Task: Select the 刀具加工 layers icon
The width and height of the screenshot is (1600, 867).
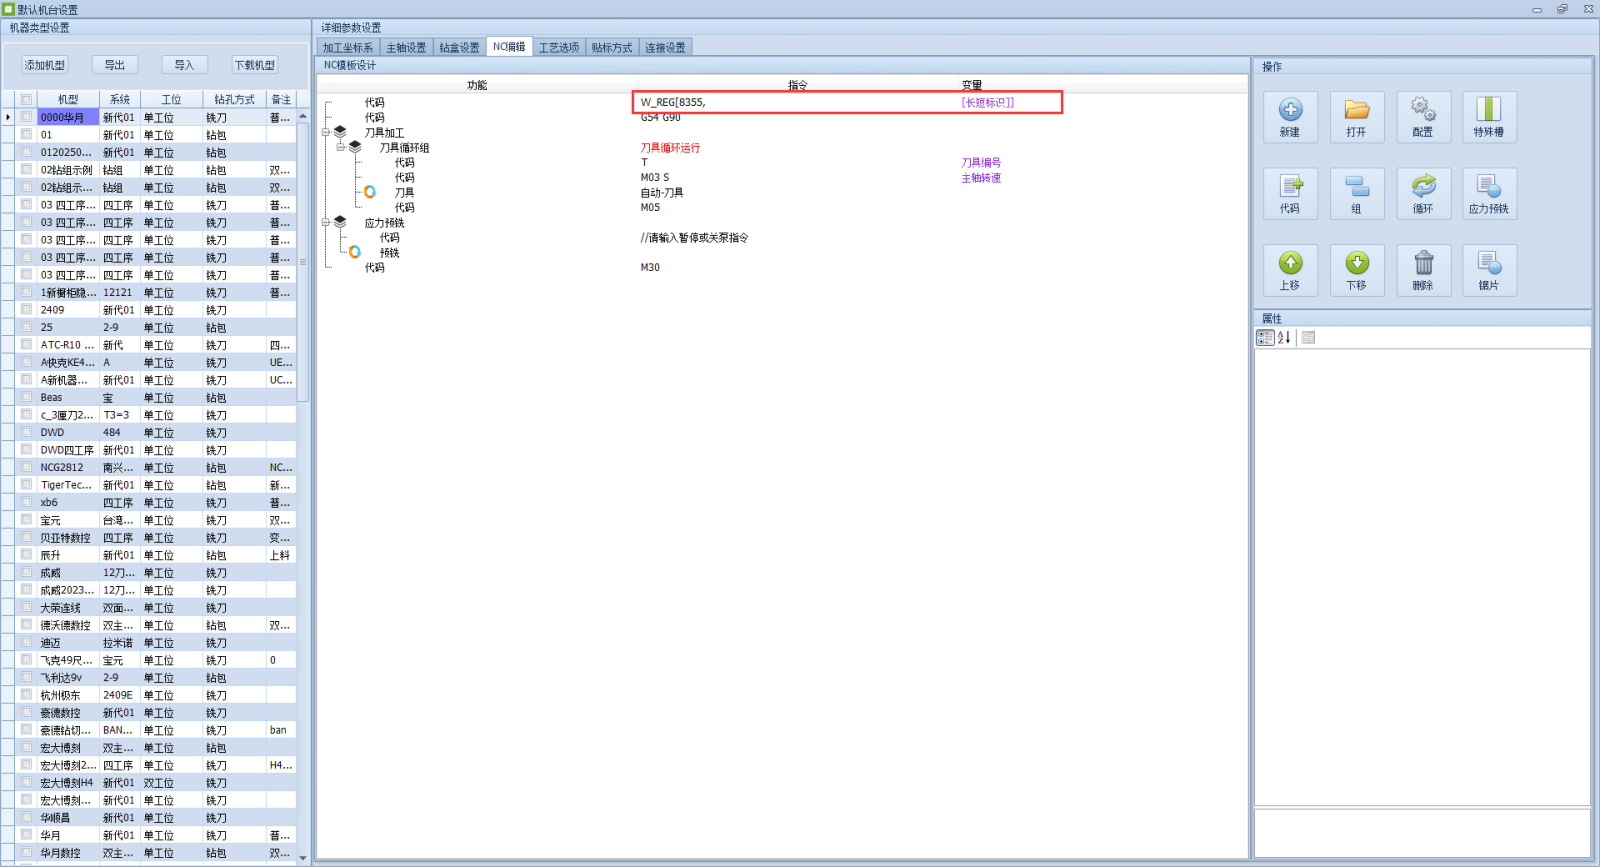Action: click(340, 132)
